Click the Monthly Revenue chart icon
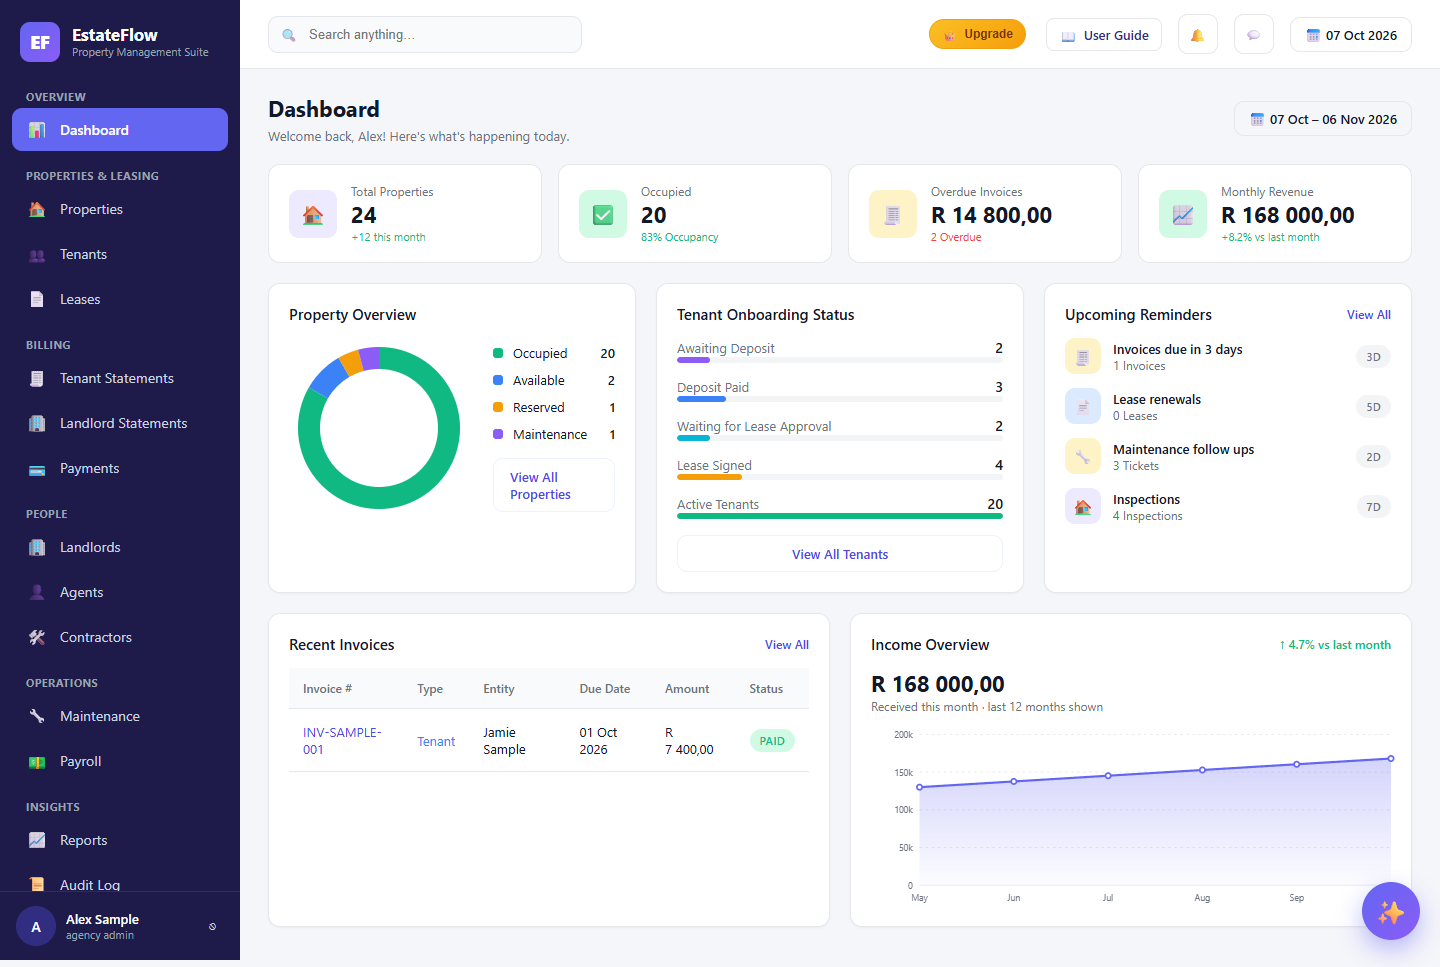This screenshot has height=967, width=1440. [x=1183, y=214]
